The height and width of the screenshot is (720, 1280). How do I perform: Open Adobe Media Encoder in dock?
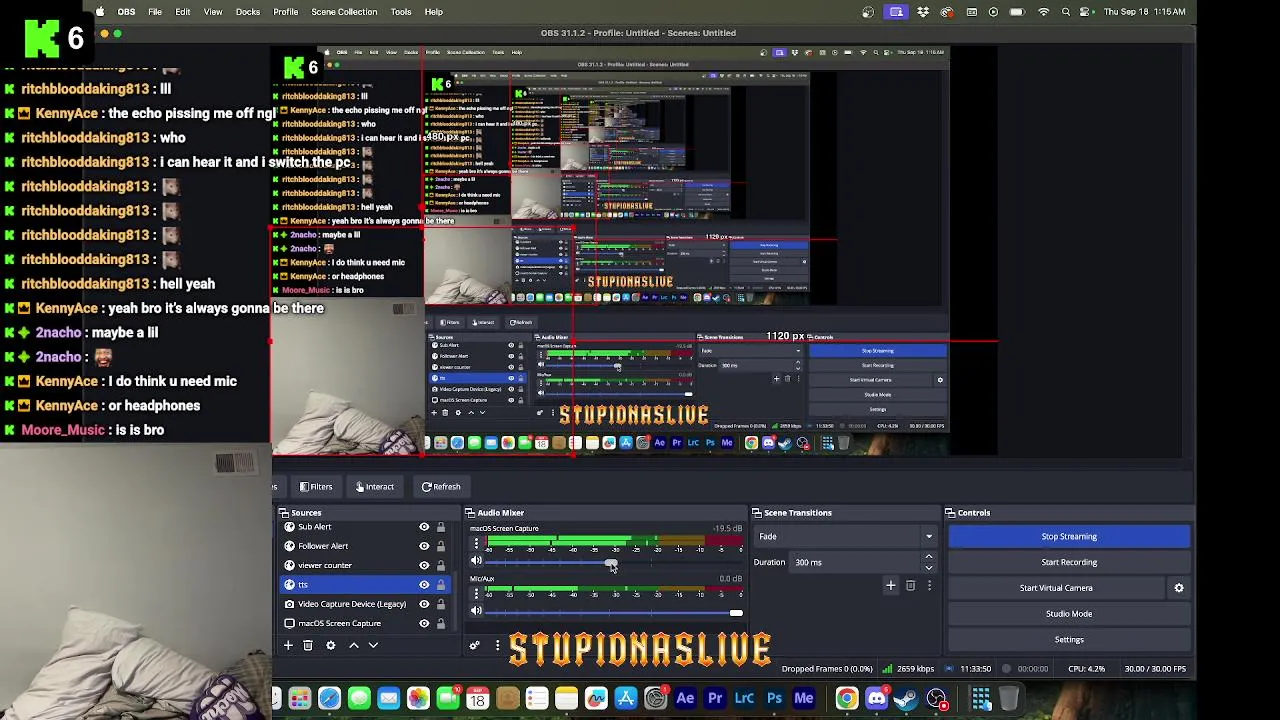tap(804, 698)
